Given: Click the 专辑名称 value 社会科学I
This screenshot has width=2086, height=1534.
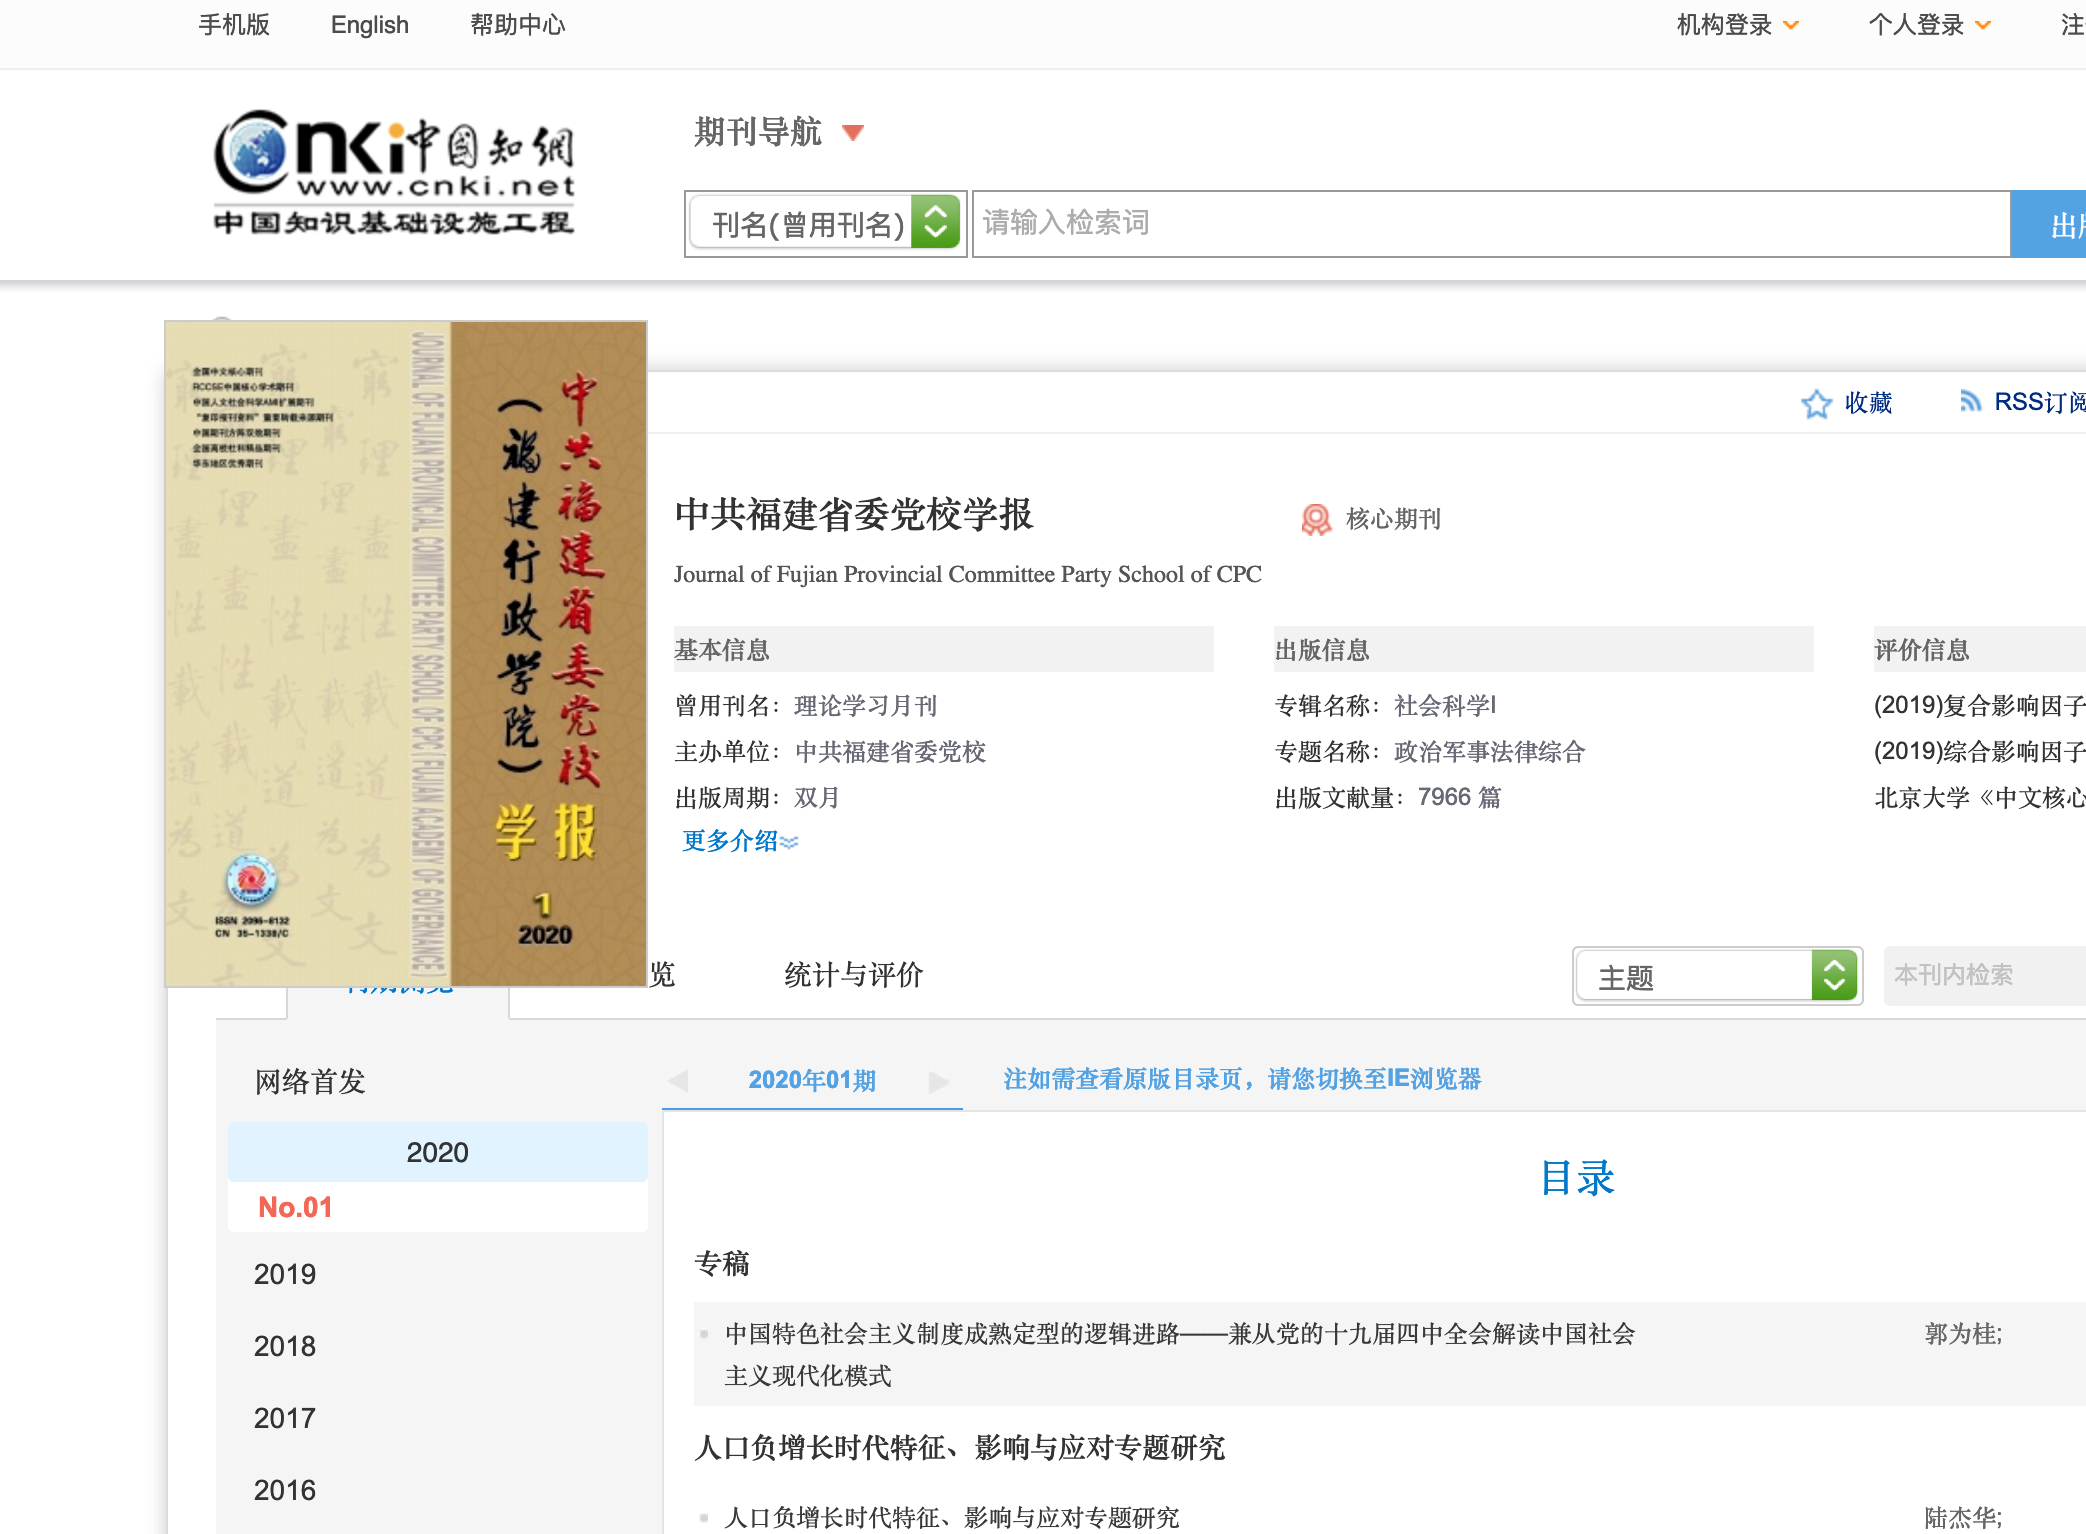Looking at the screenshot, I should tap(1445, 706).
